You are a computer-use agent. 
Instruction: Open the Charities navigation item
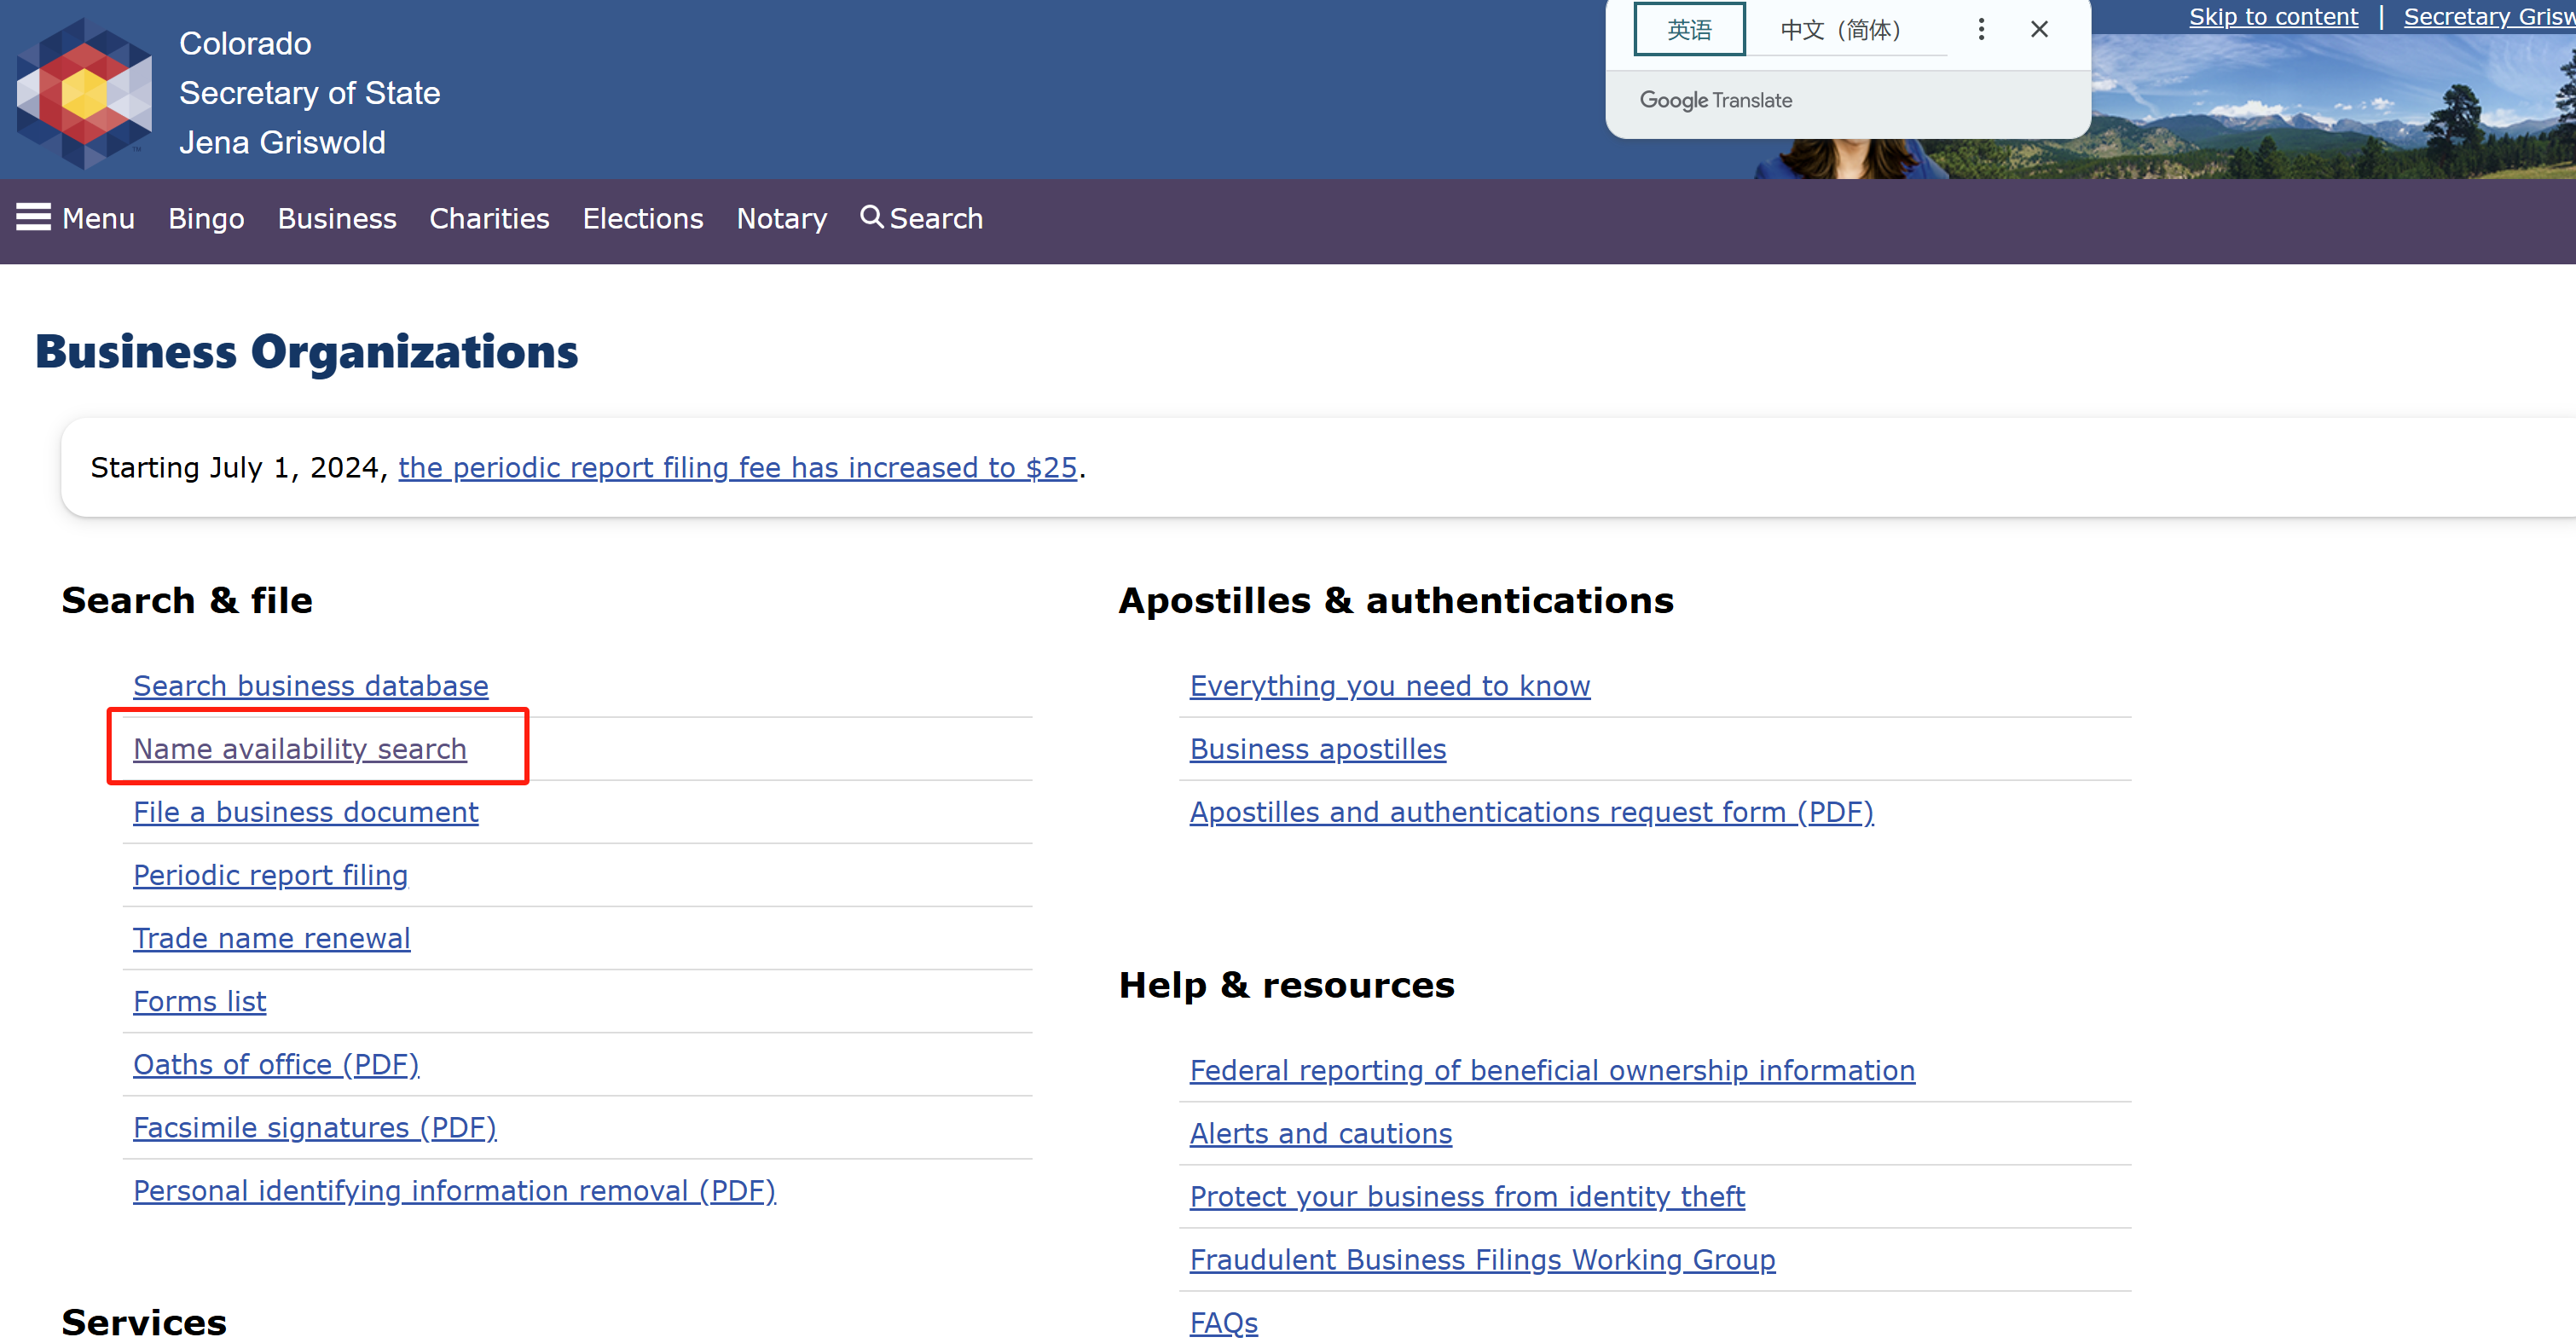[x=489, y=218]
